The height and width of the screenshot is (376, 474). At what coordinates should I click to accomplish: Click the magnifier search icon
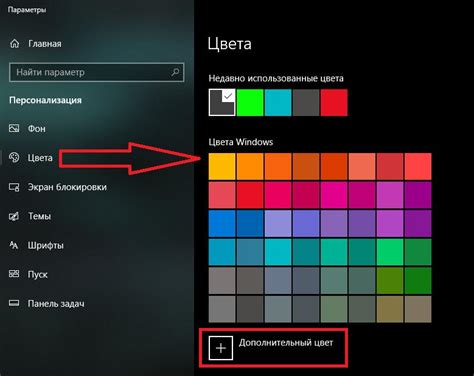[x=175, y=72]
